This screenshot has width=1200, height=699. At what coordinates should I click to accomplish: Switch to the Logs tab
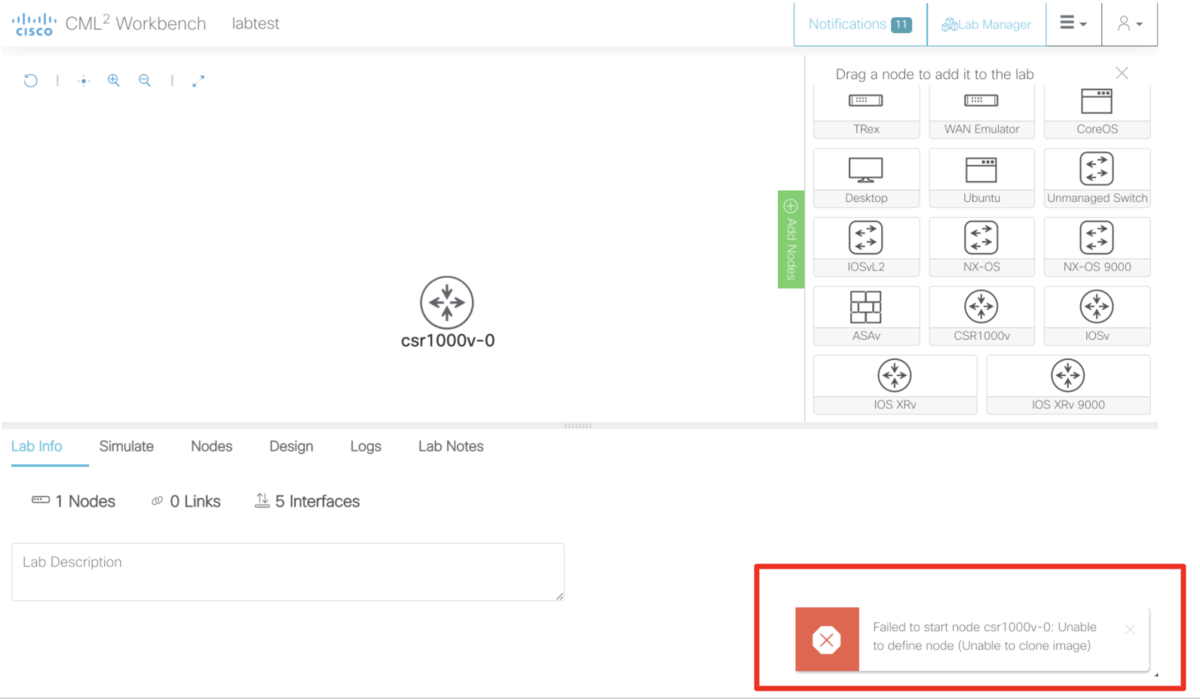coord(366,447)
